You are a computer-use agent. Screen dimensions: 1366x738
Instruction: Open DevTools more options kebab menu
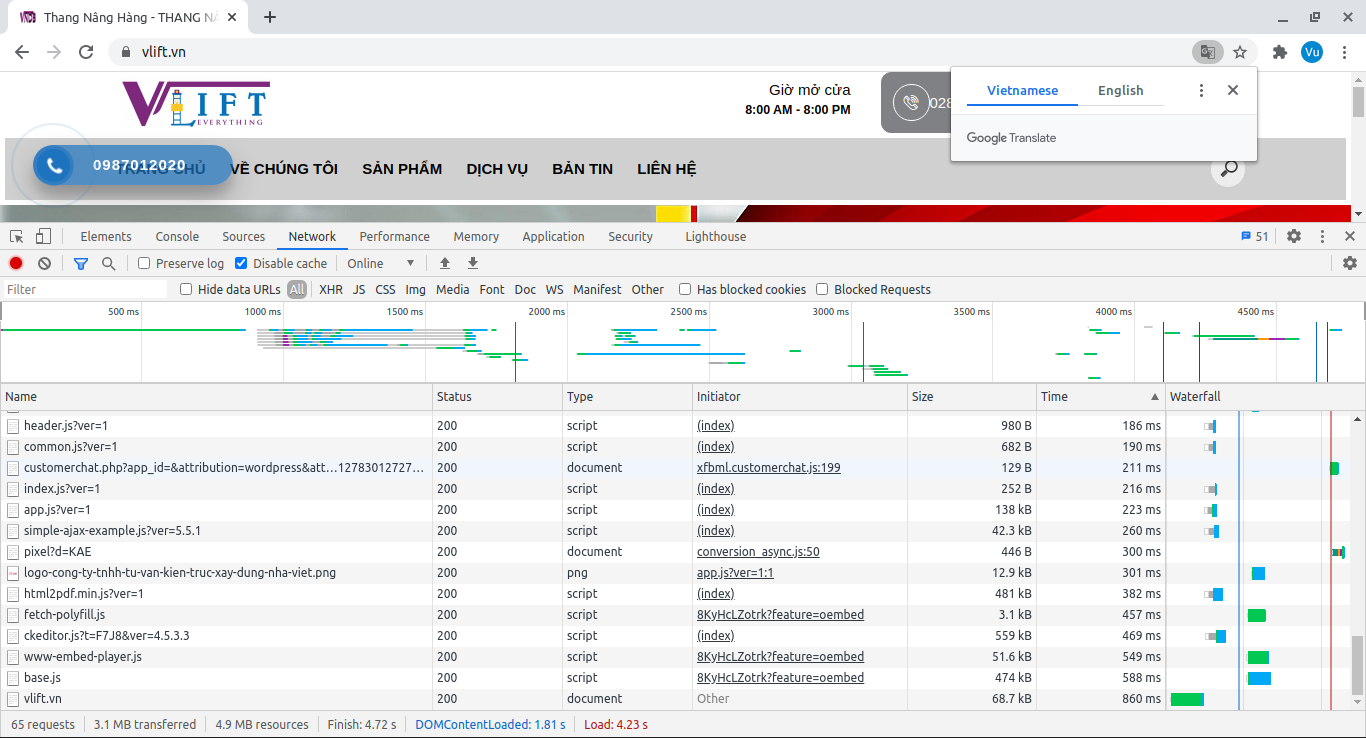coord(1322,236)
